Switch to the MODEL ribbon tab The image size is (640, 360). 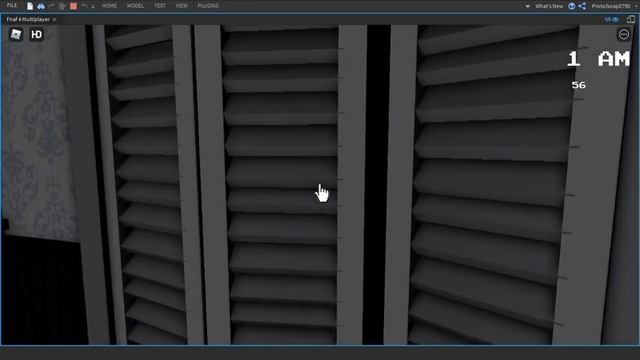(x=135, y=6)
